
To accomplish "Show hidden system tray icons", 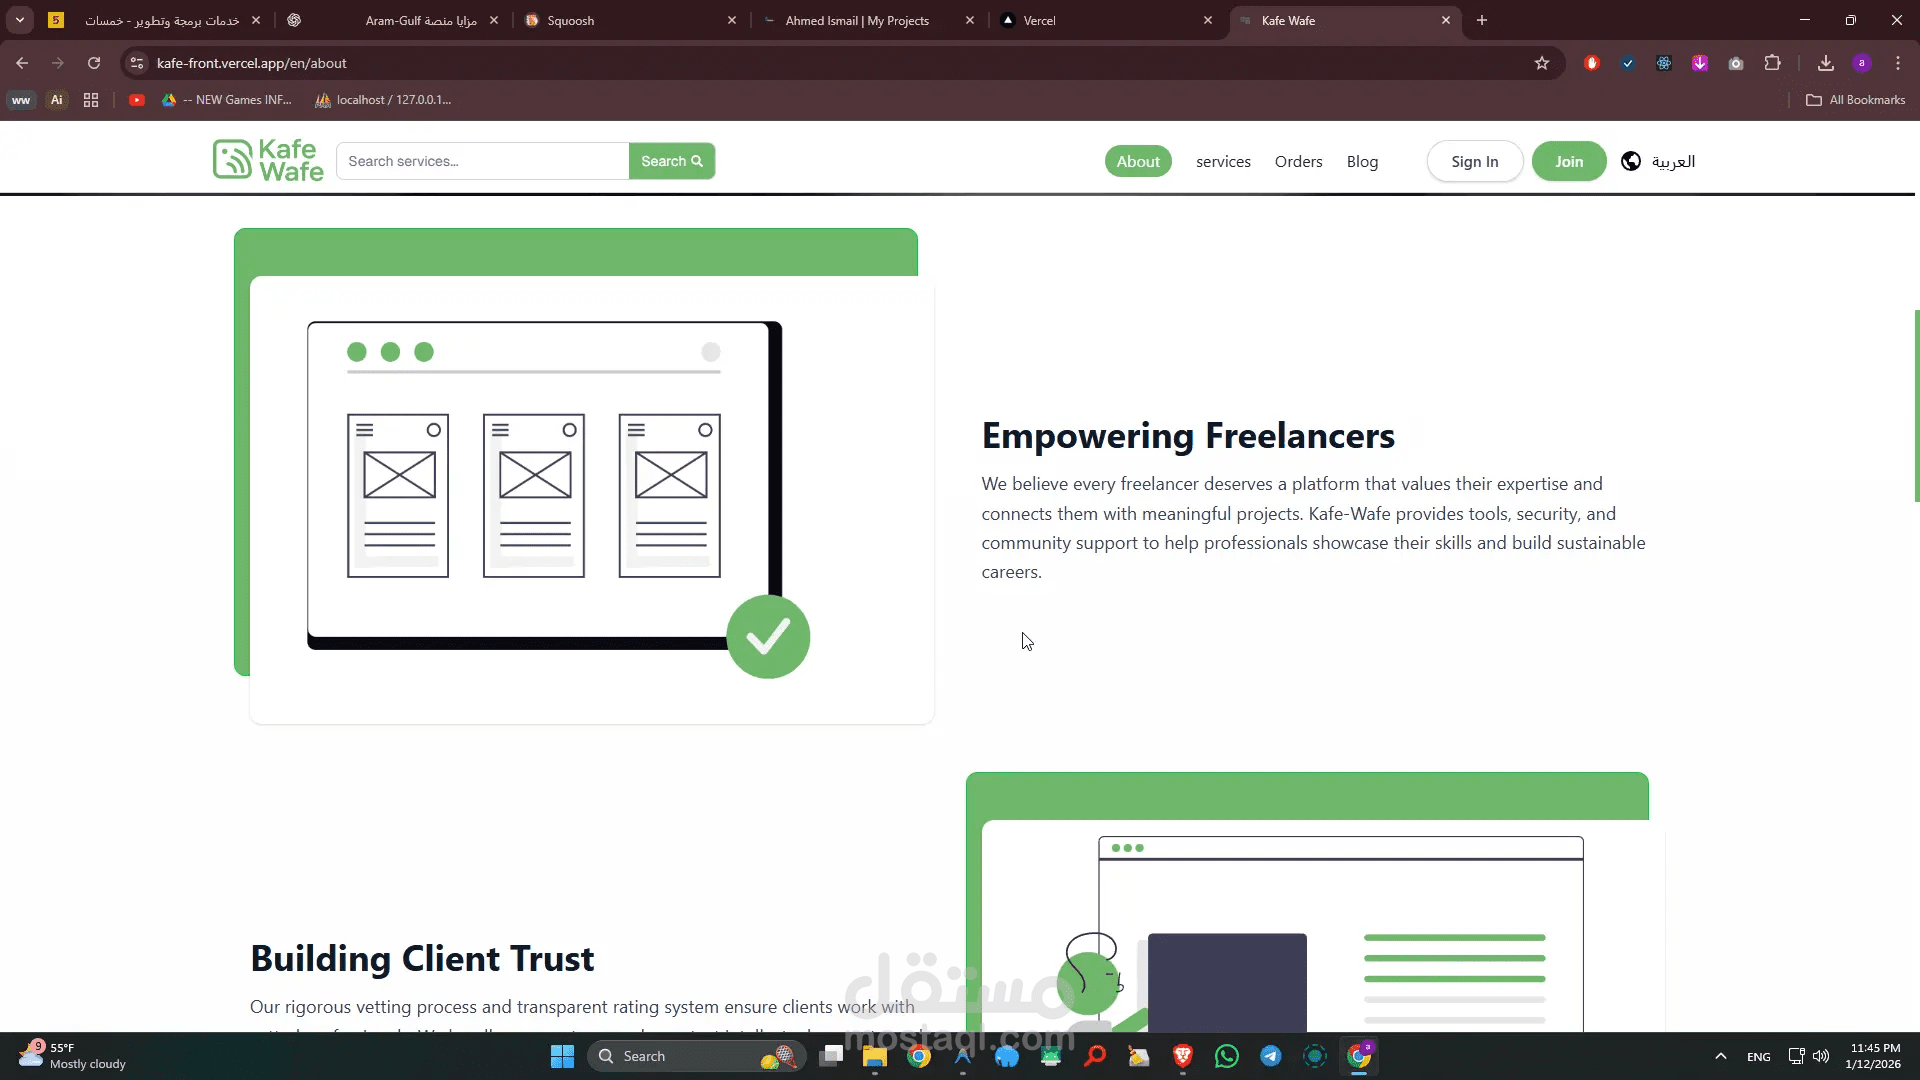I will click(x=1720, y=1056).
